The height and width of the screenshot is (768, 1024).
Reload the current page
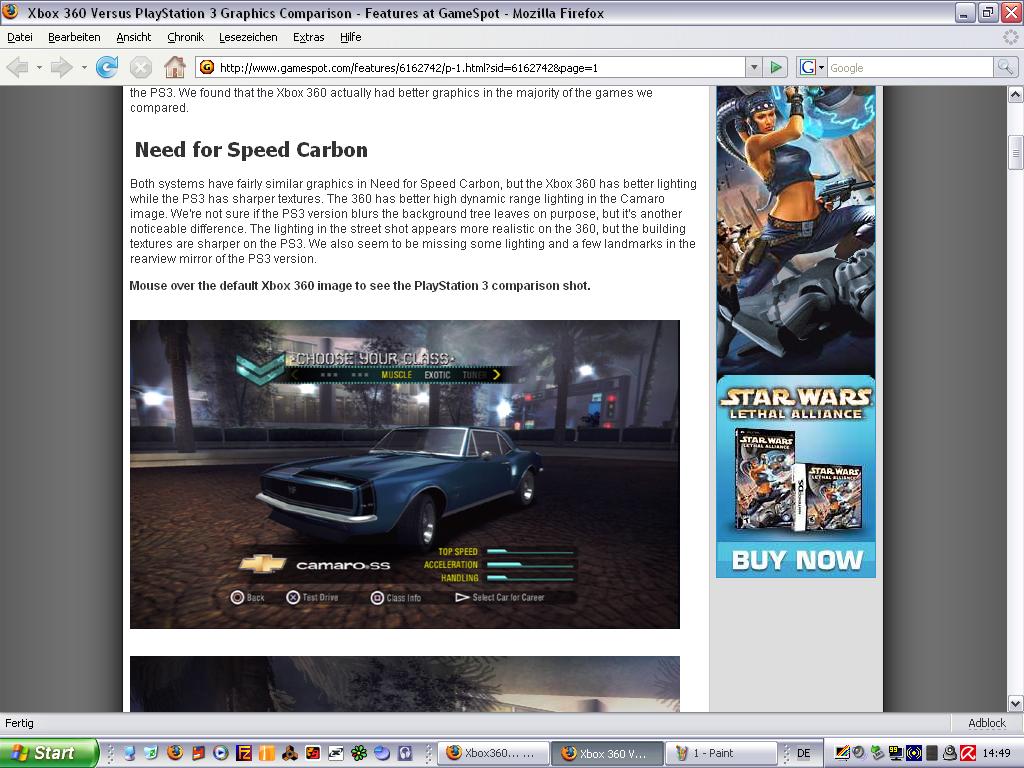pyautogui.click(x=107, y=67)
